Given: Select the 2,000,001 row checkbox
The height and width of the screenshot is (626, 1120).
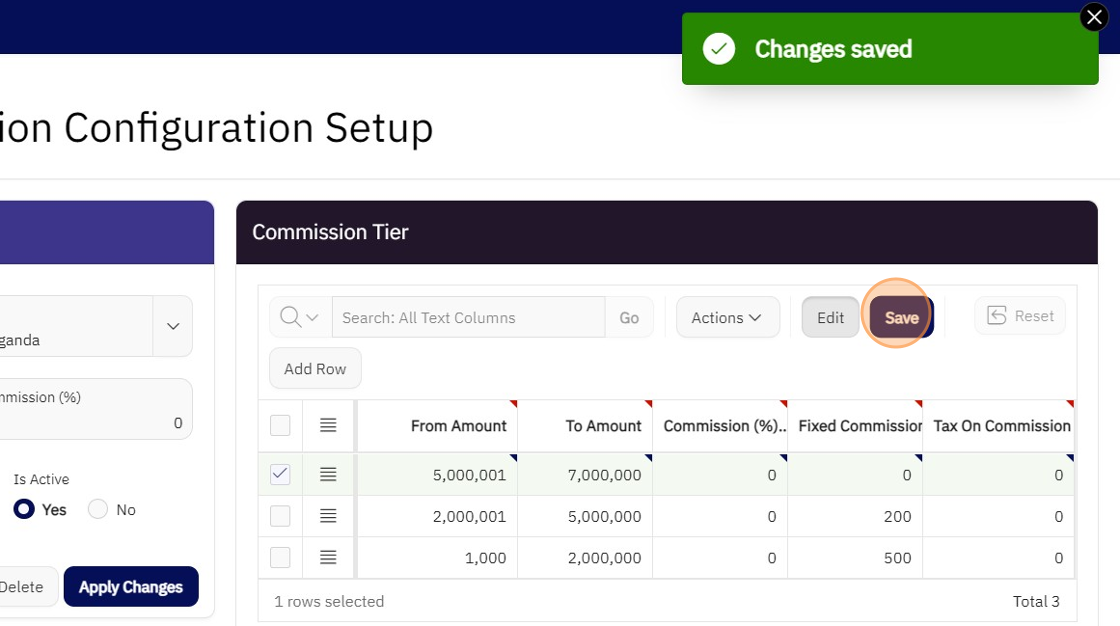Looking at the screenshot, I should [x=280, y=516].
